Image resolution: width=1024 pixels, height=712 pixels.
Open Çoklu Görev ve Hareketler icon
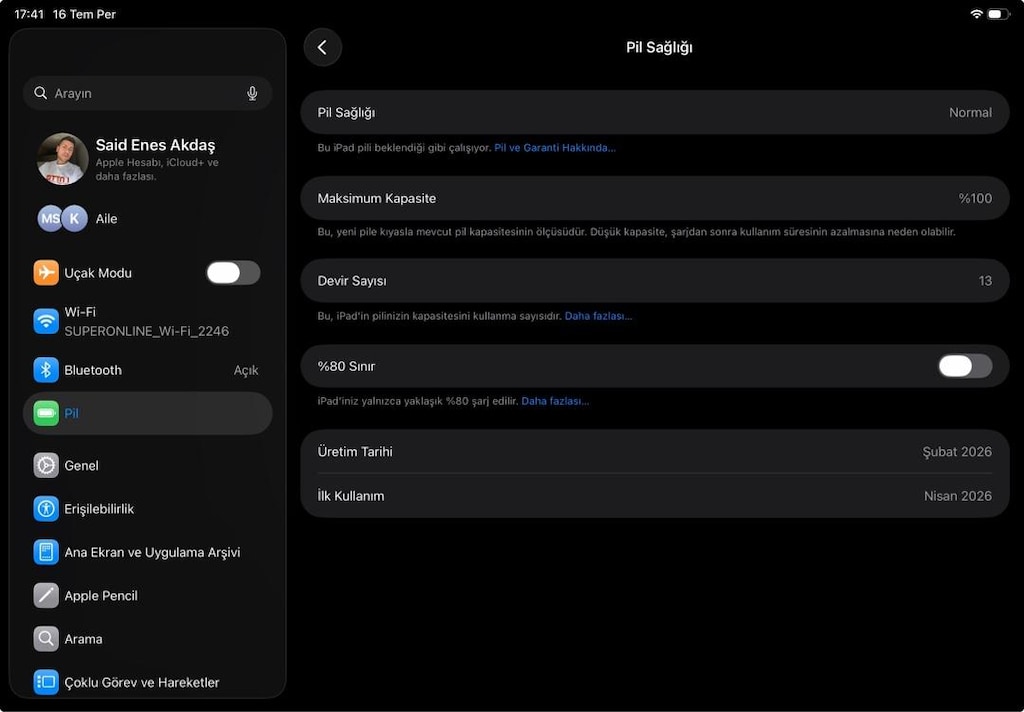[46, 682]
